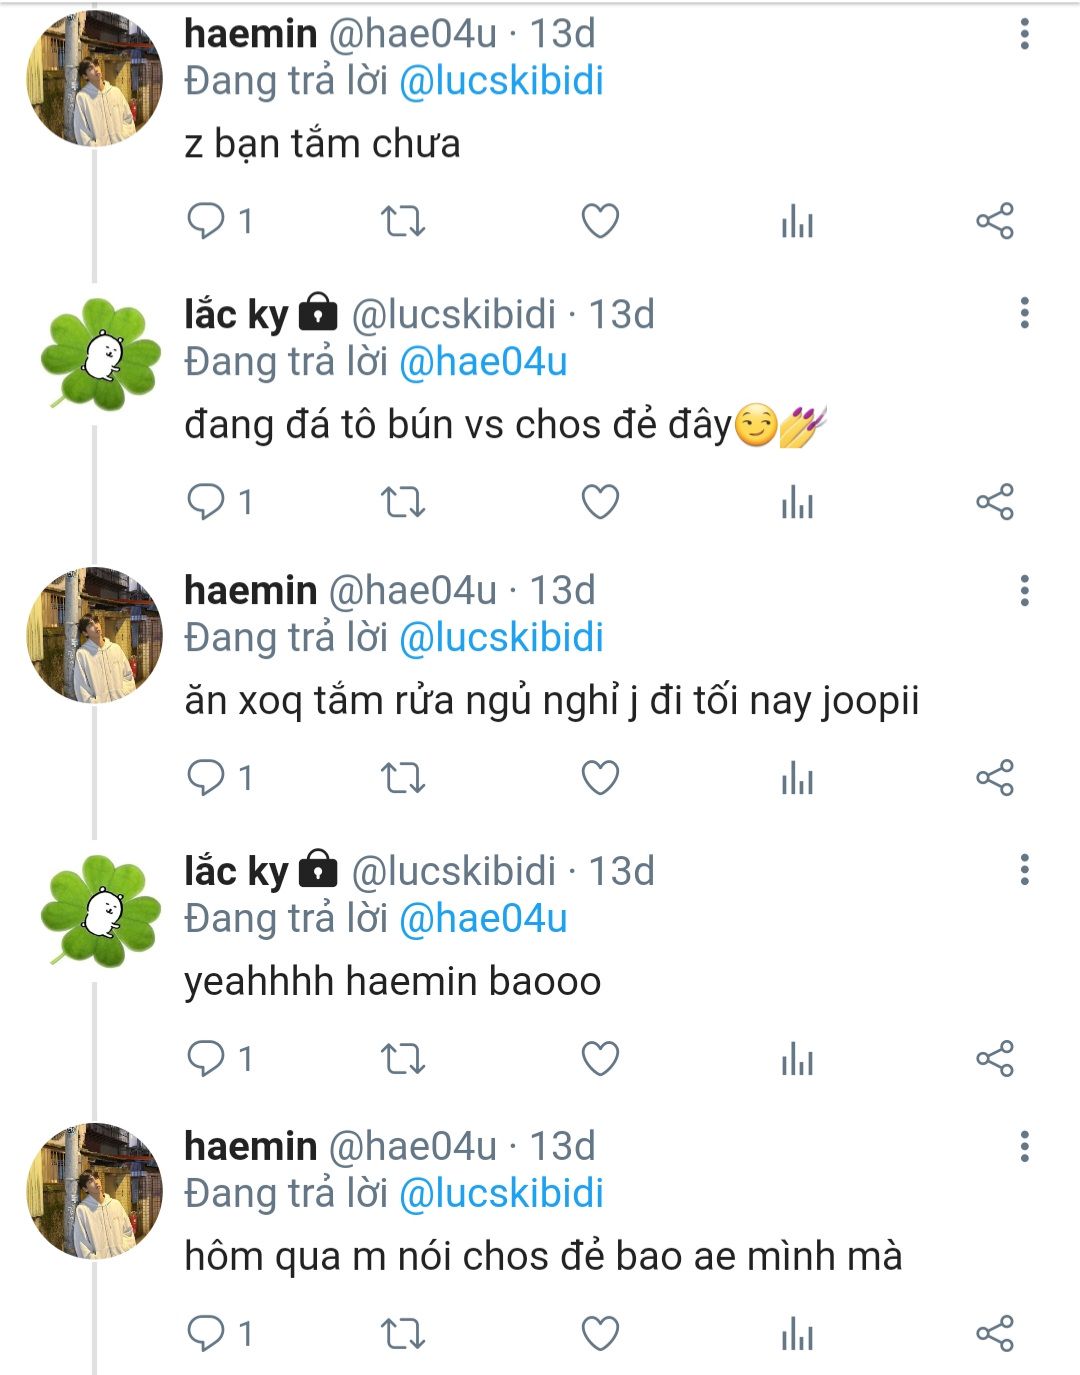Viewport: 1080px width, 1375px height.
Task: Open more options for "z bạn tắm chưa" tweet
Action: [1024, 34]
